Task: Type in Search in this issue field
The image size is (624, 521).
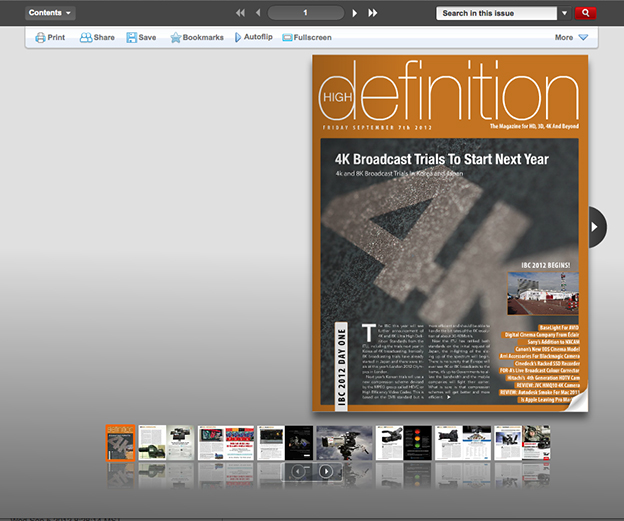Action: tap(496, 13)
